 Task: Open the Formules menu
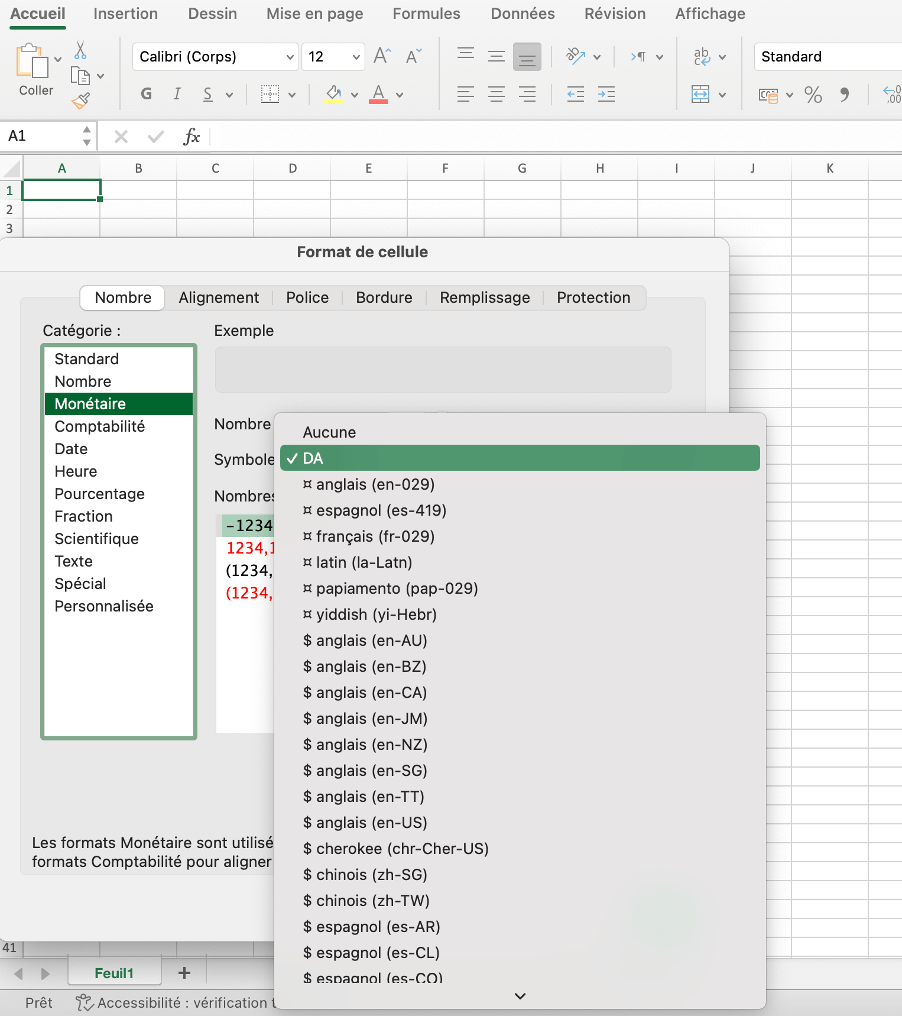click(426, 14)
